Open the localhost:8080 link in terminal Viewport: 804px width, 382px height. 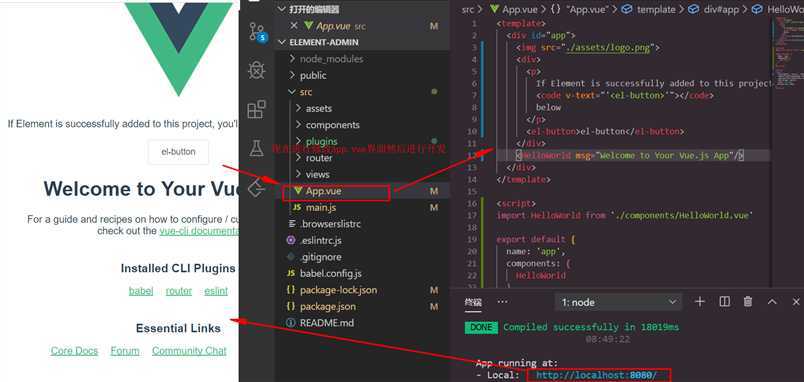(x=596, y=375)
